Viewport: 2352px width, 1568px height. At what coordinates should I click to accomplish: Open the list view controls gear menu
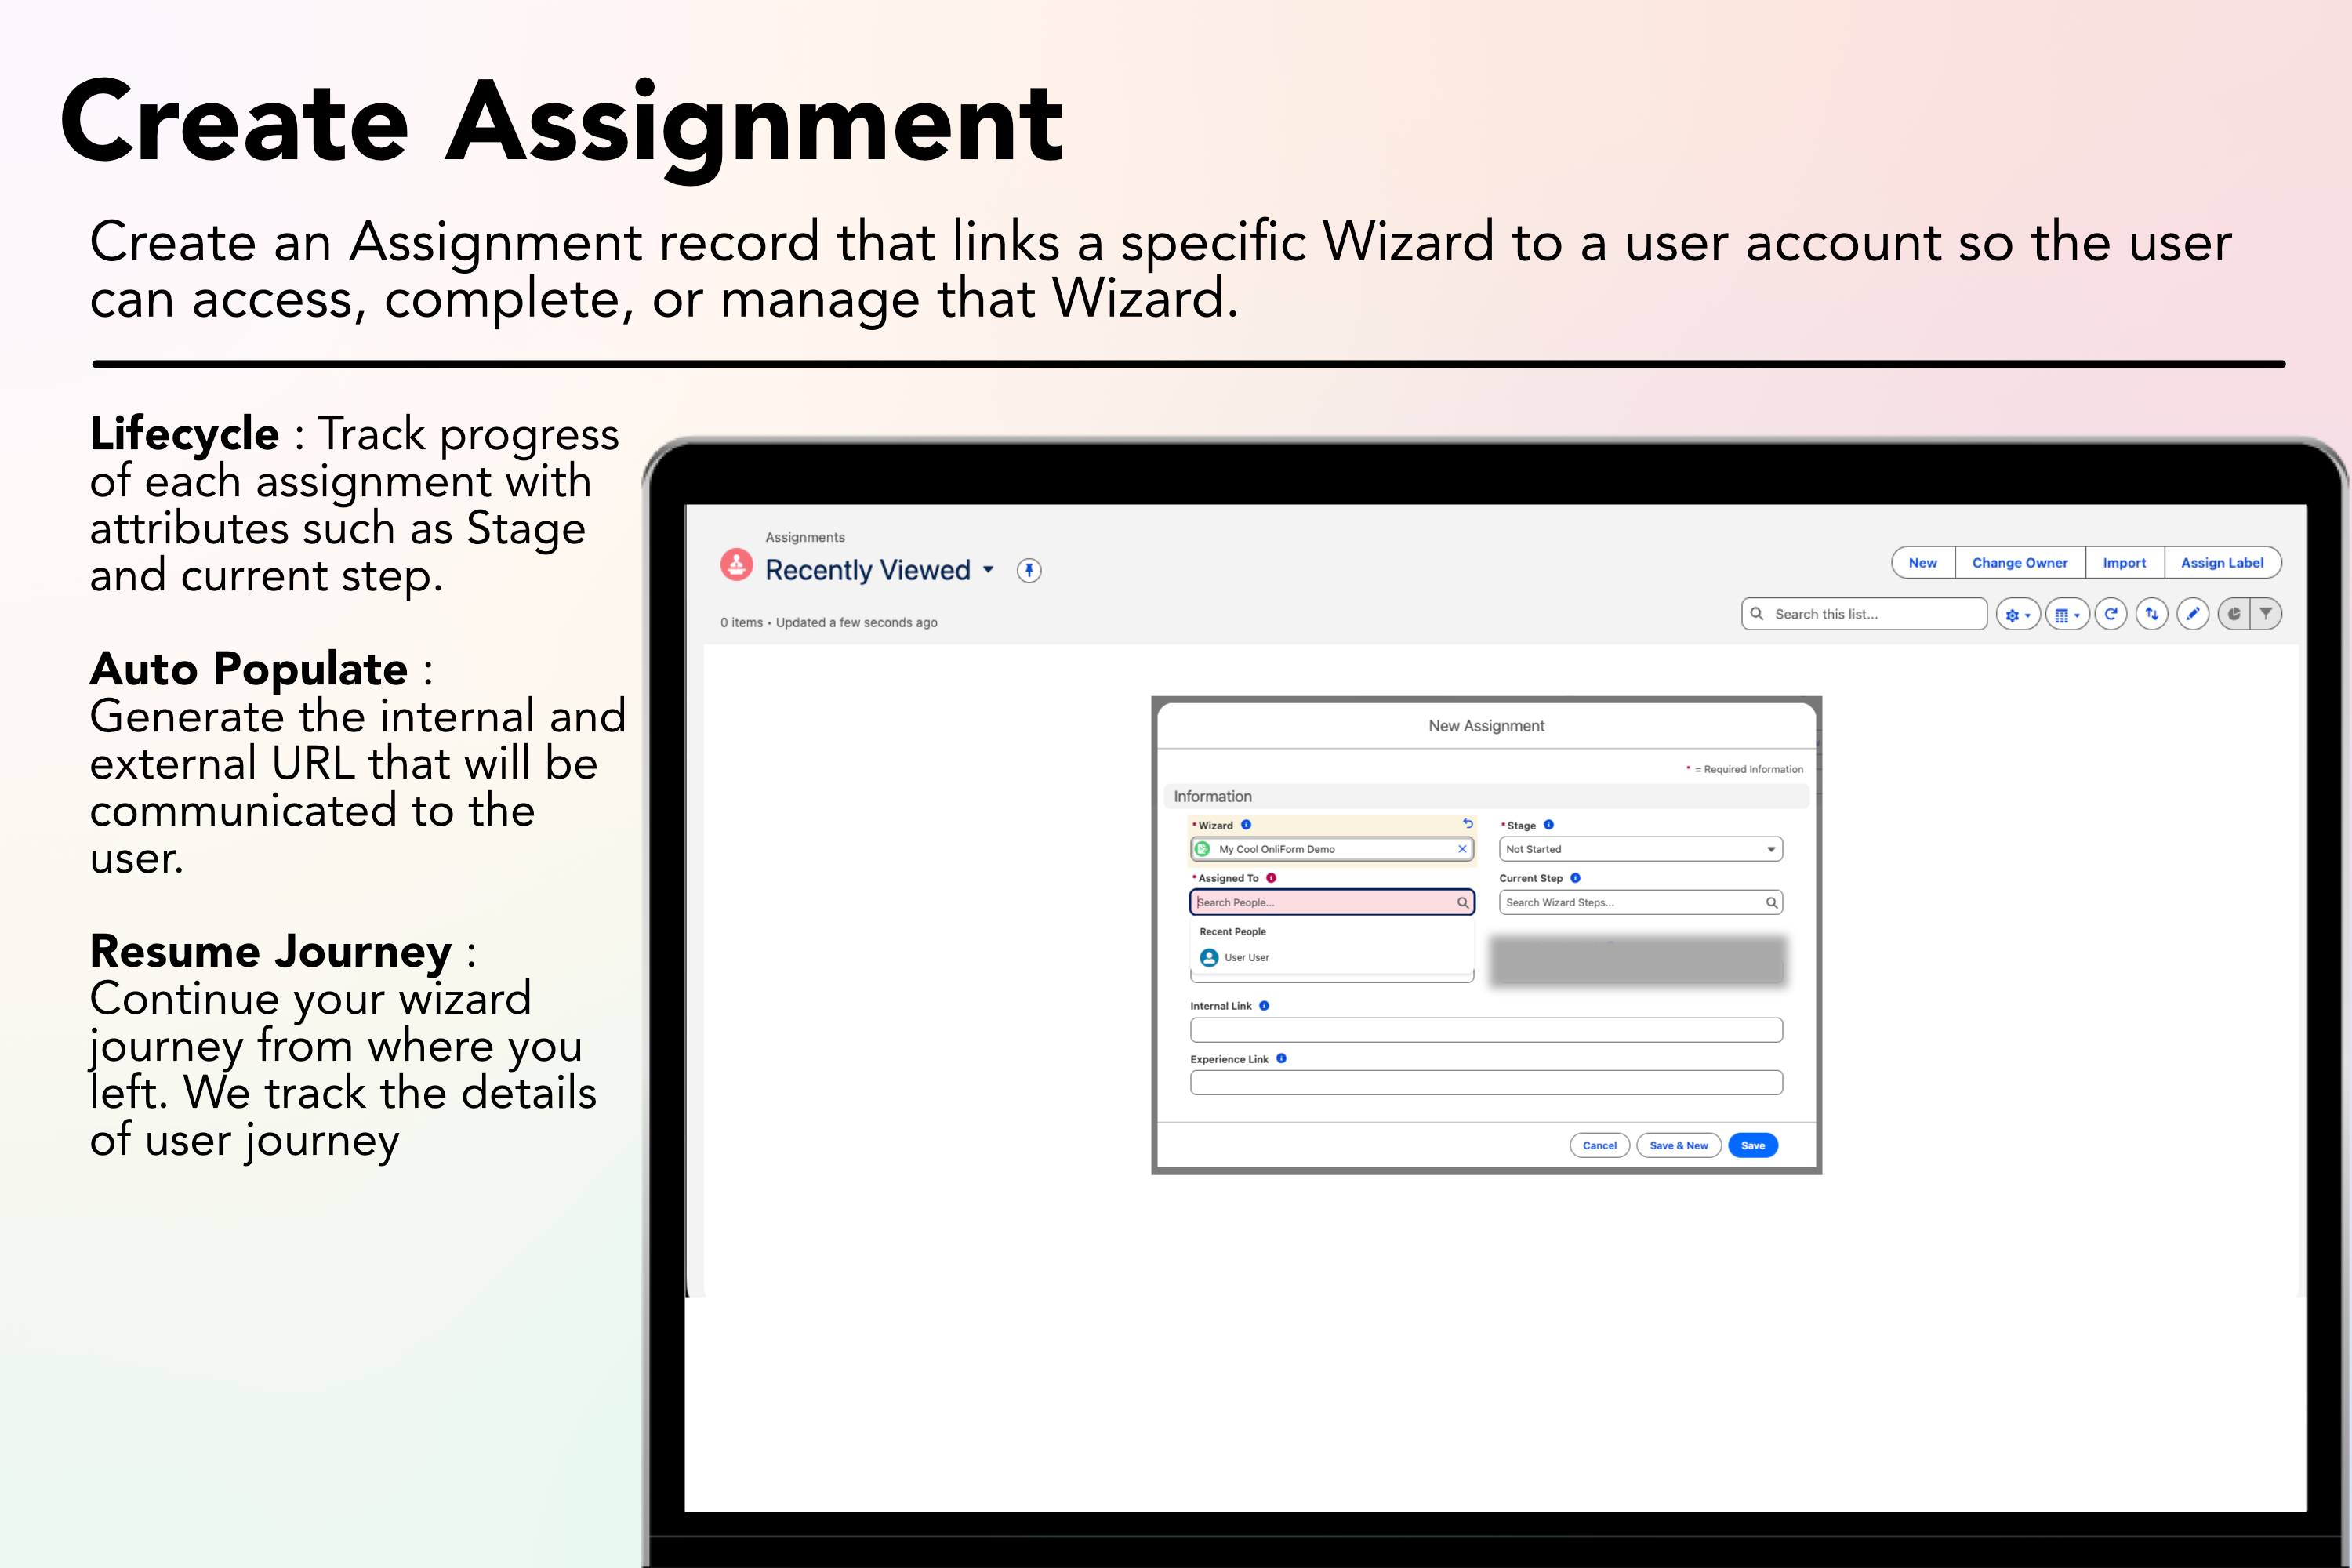2018,614
